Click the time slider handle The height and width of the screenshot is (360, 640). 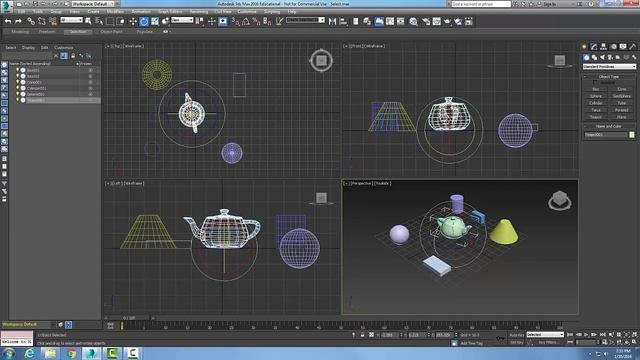pyautogui.click(x=129, y=318)
